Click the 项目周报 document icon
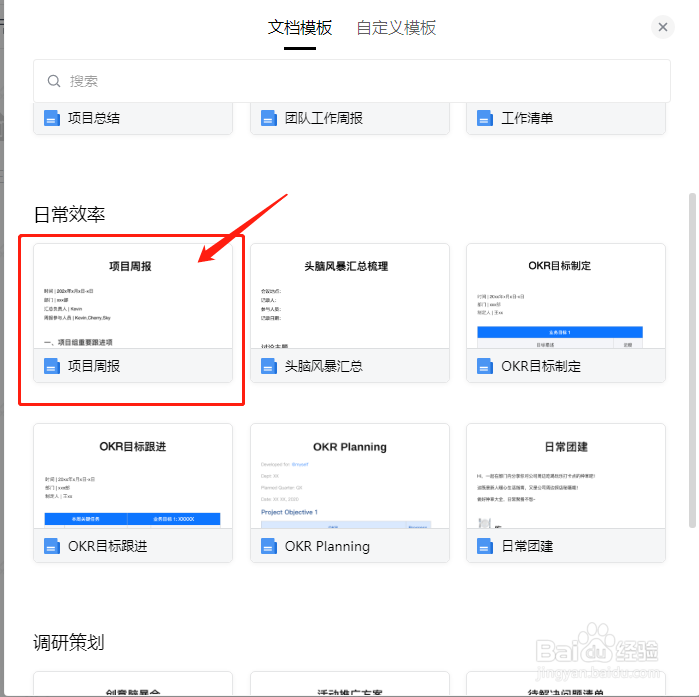 point(52,366)
